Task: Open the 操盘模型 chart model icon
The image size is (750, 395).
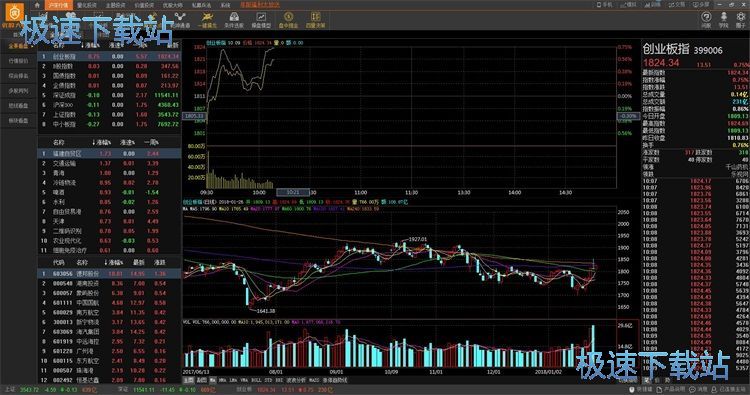Action: (261, 21)
